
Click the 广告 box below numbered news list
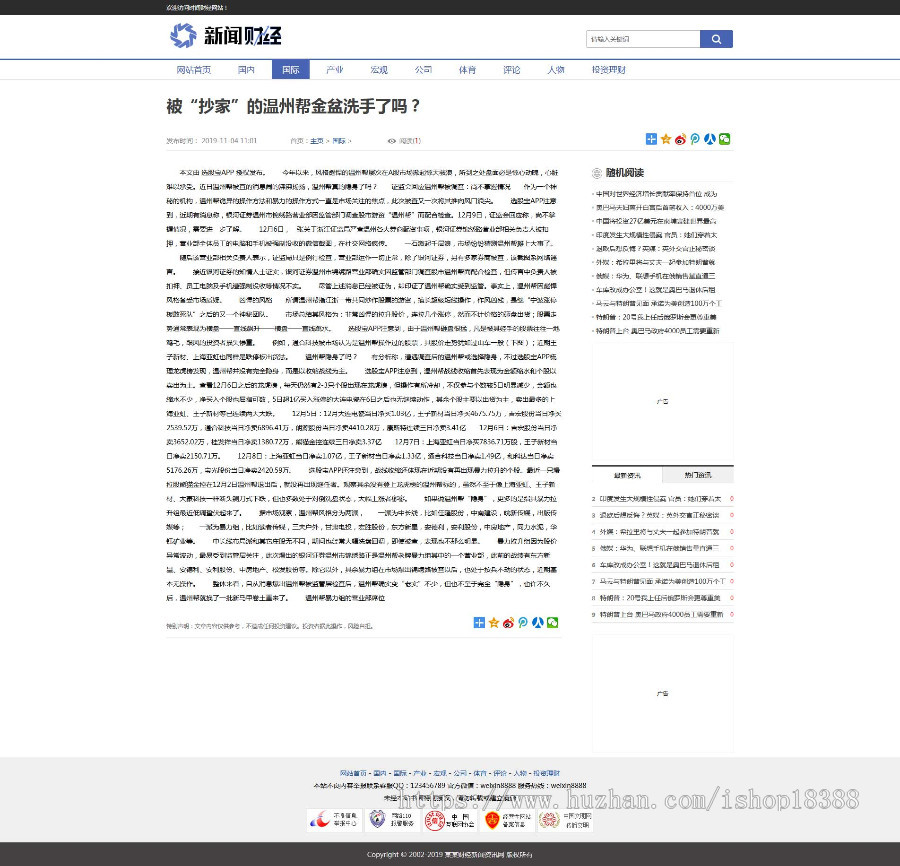click(662, 693)
